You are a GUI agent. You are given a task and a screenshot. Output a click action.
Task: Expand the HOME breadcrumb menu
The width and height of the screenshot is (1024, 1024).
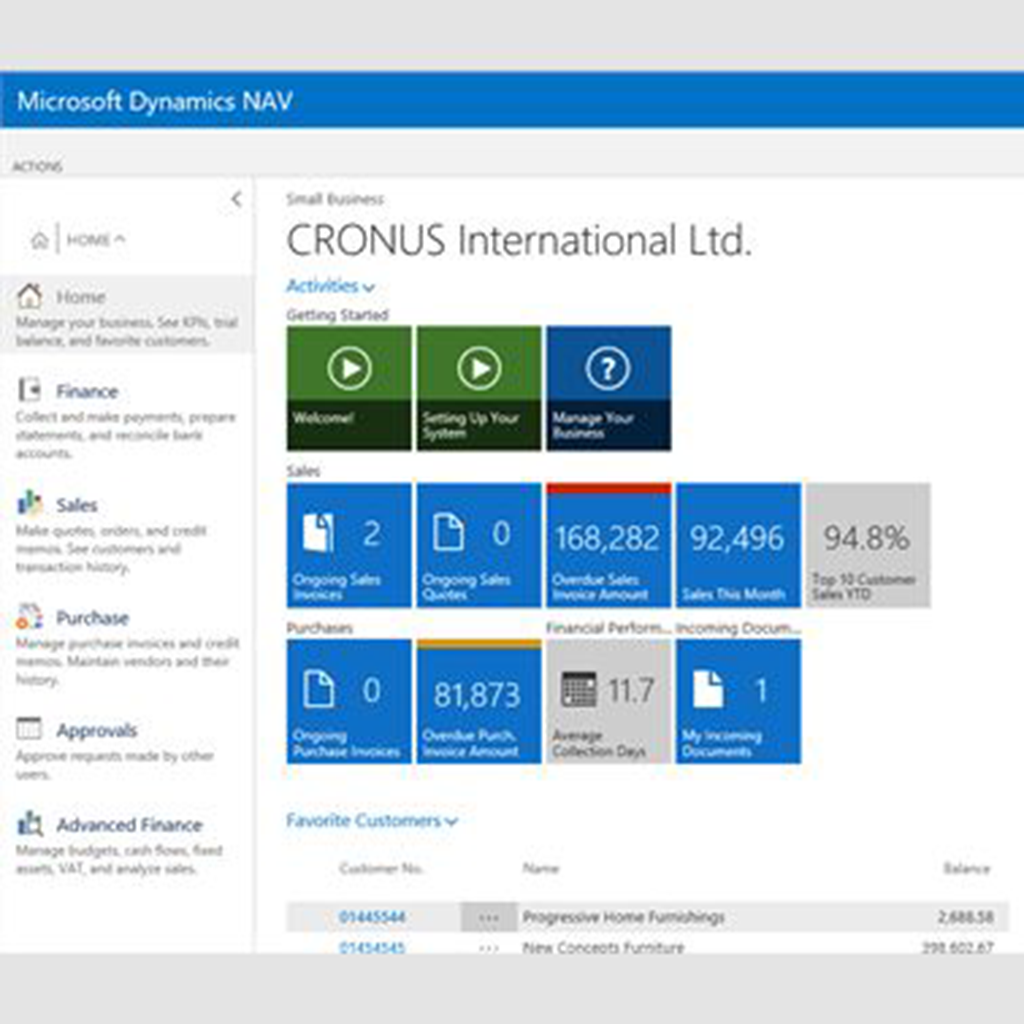point(95,240)
